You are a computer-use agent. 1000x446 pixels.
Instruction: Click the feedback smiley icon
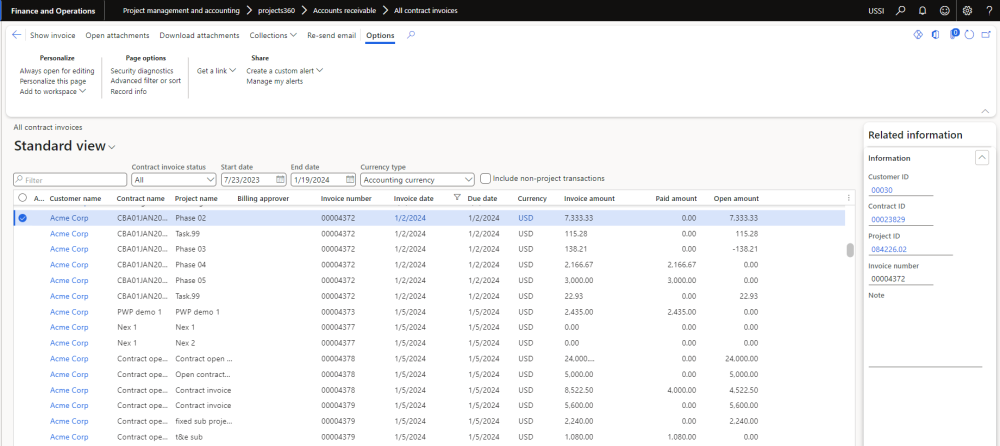click(944, 10)
